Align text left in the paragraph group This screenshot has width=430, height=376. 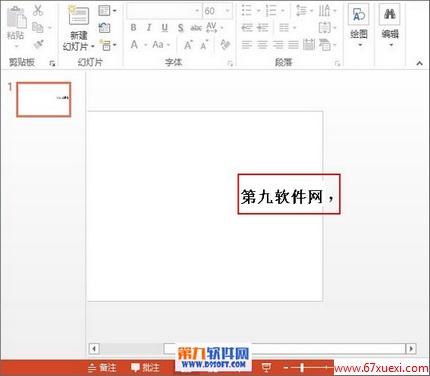247,45
